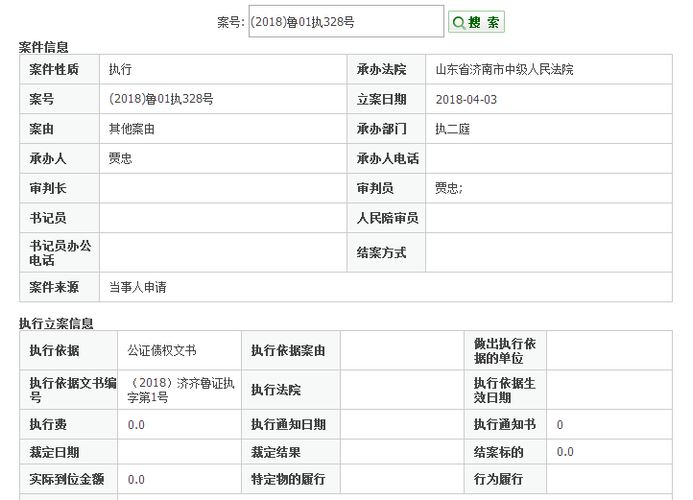This screenshot has width=693, height=500.
Task: Click table case number (2018)鲁01执328号
Action: tap(161, 99)
